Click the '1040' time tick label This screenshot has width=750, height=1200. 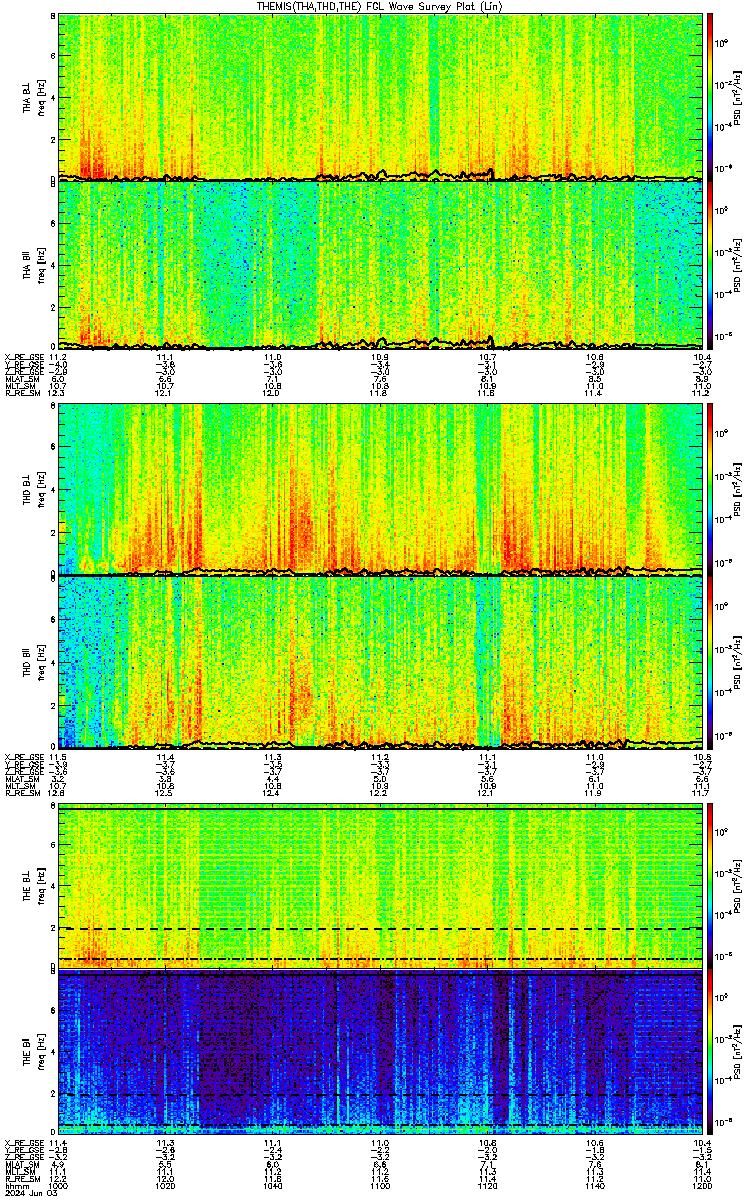point(272,1185)
